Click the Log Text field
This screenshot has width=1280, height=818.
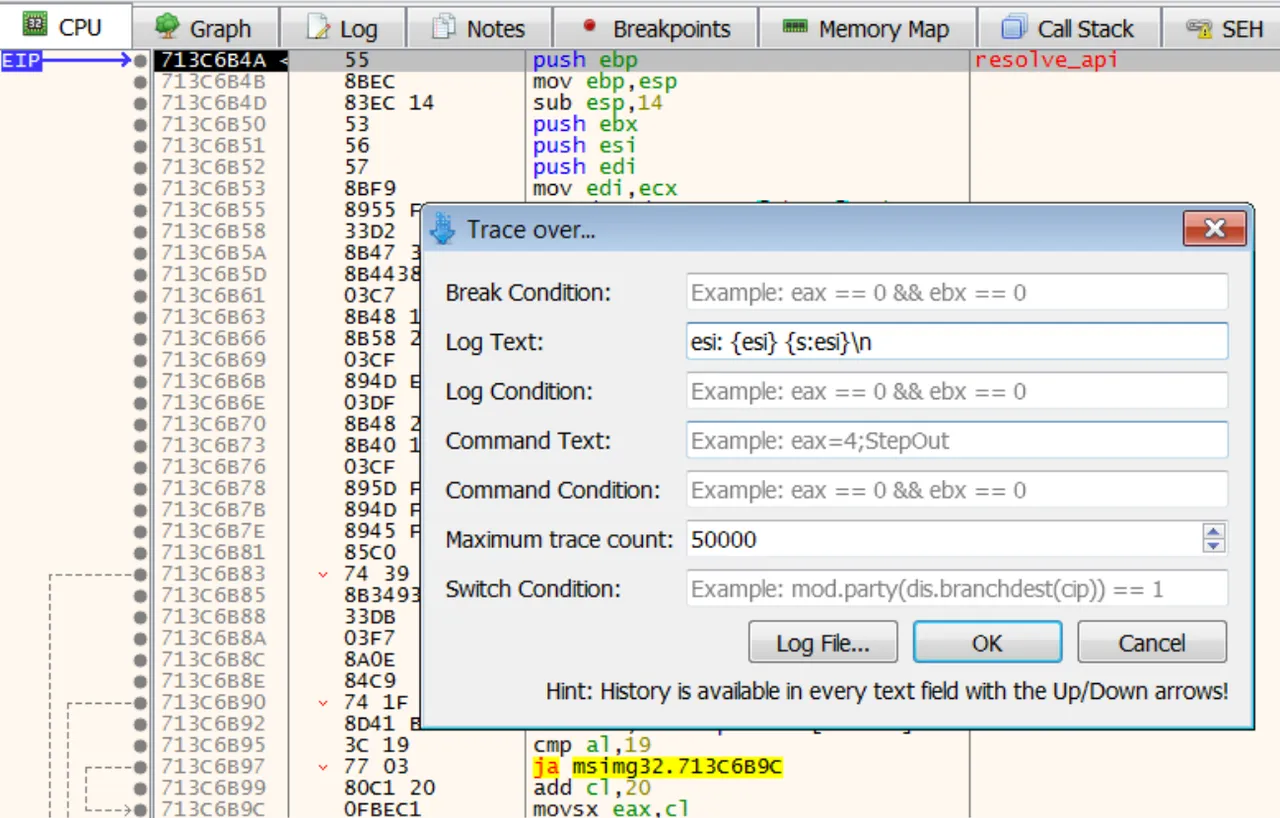pyautogui.click(x=957, y=342)
